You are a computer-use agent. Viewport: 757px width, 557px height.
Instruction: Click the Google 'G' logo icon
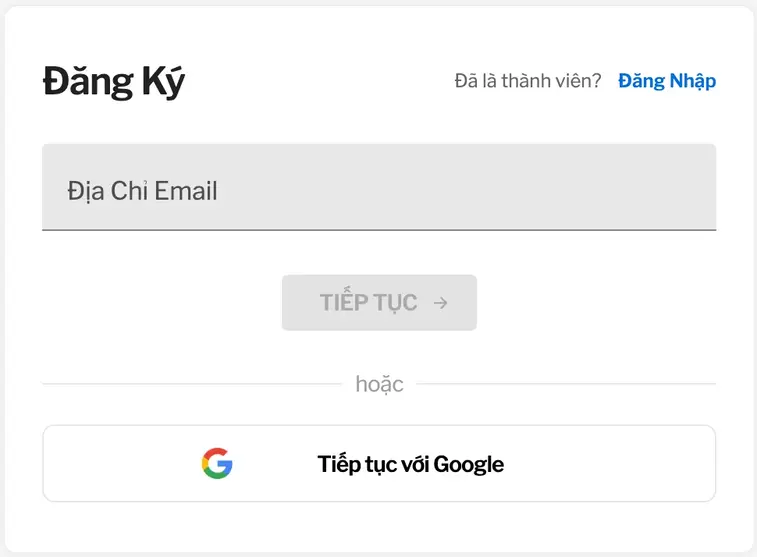[x=217, y=463]
